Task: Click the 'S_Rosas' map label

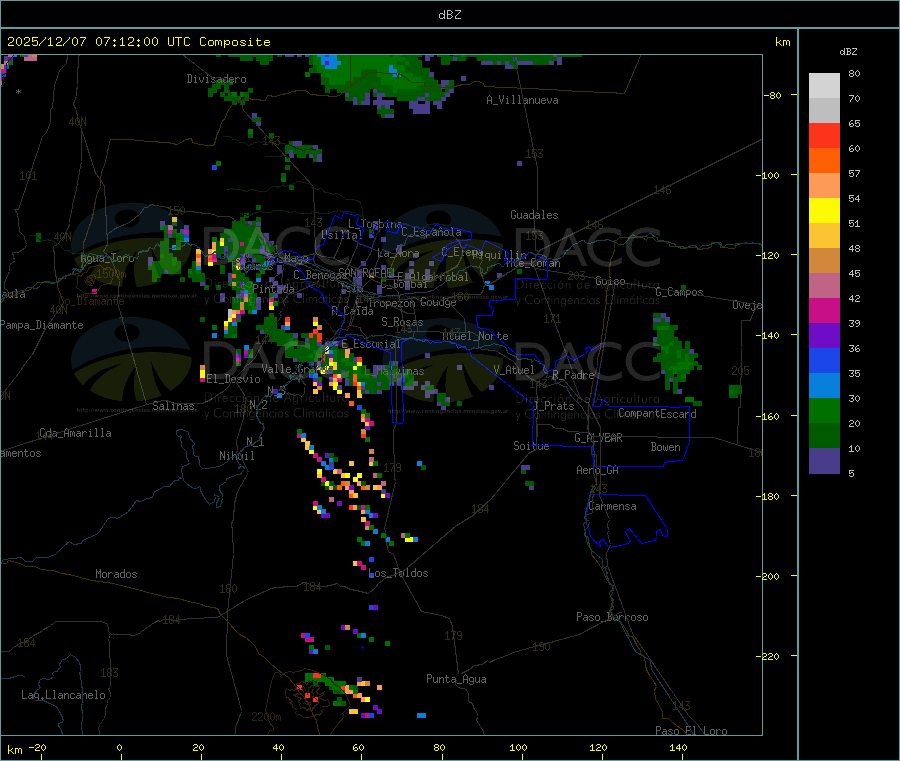Action: point(402,322)
